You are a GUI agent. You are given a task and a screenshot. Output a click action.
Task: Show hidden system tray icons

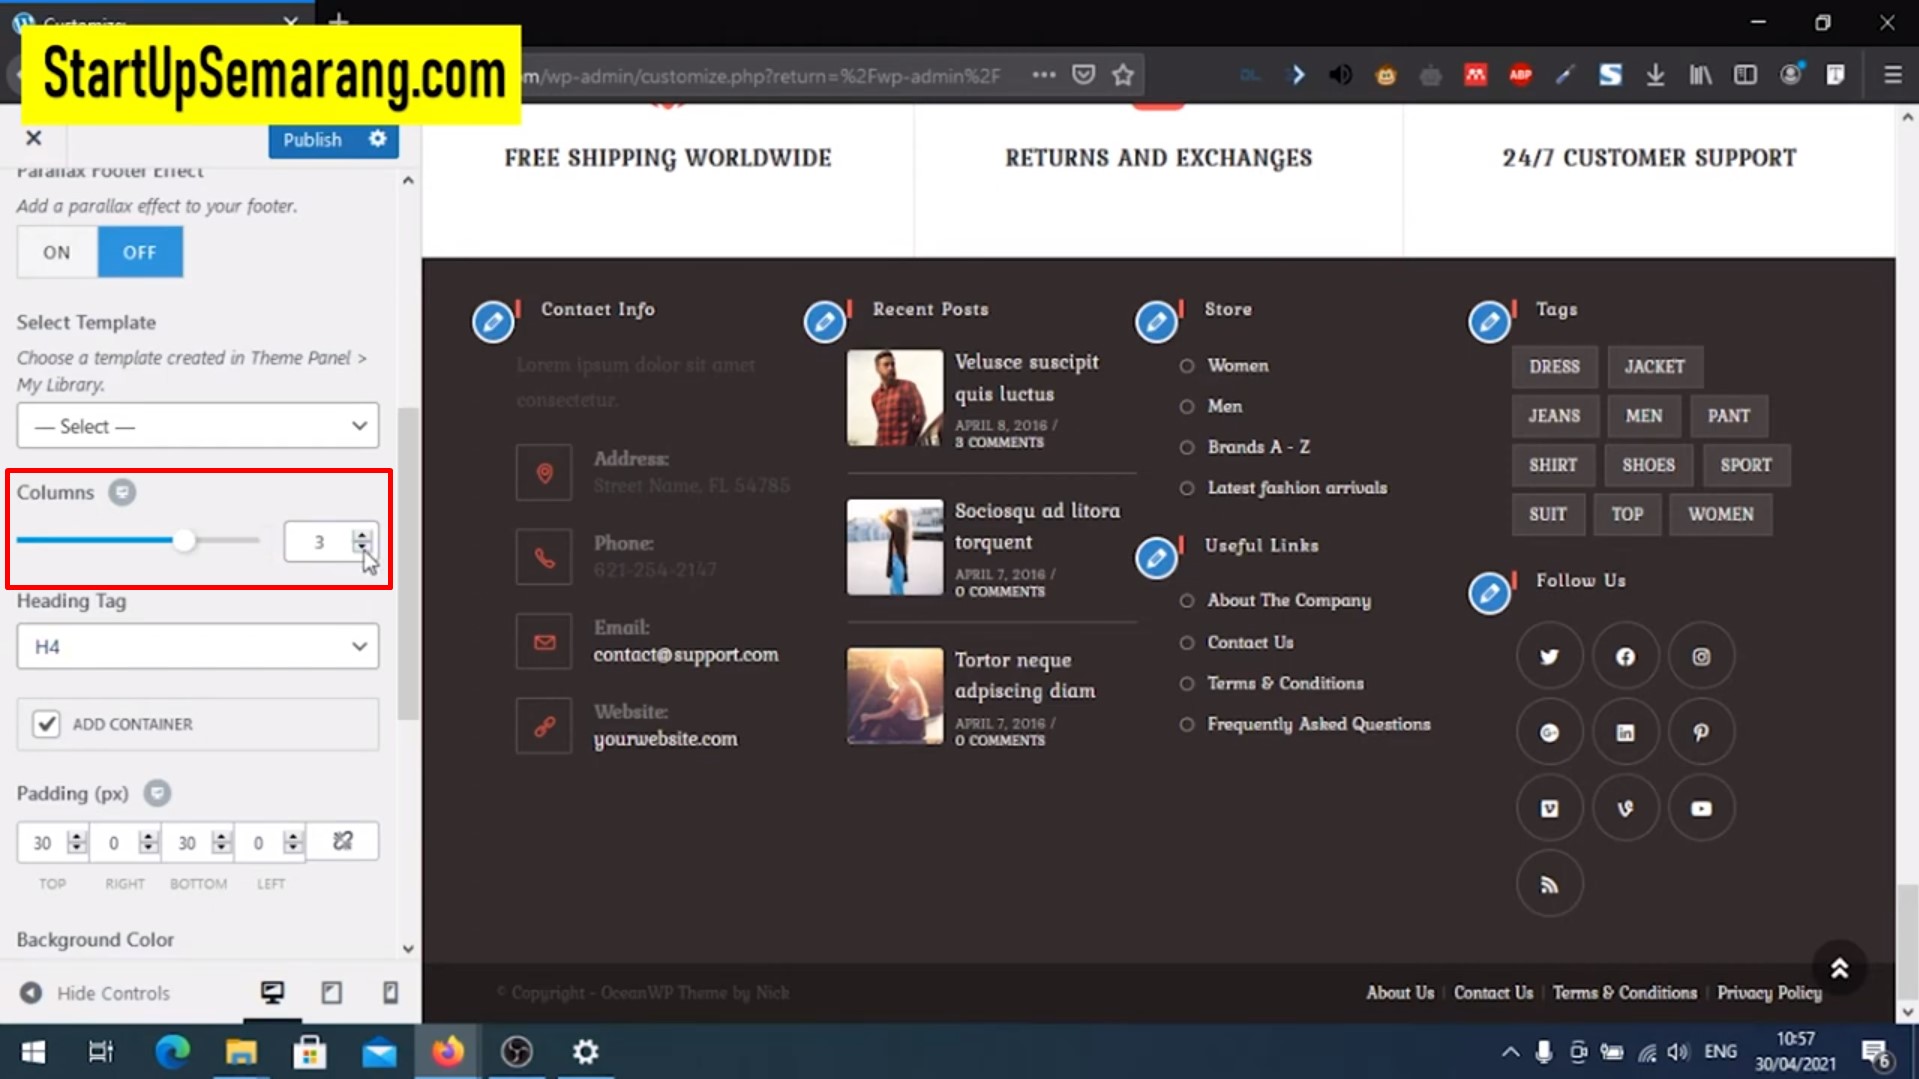coord(1510,1051)
